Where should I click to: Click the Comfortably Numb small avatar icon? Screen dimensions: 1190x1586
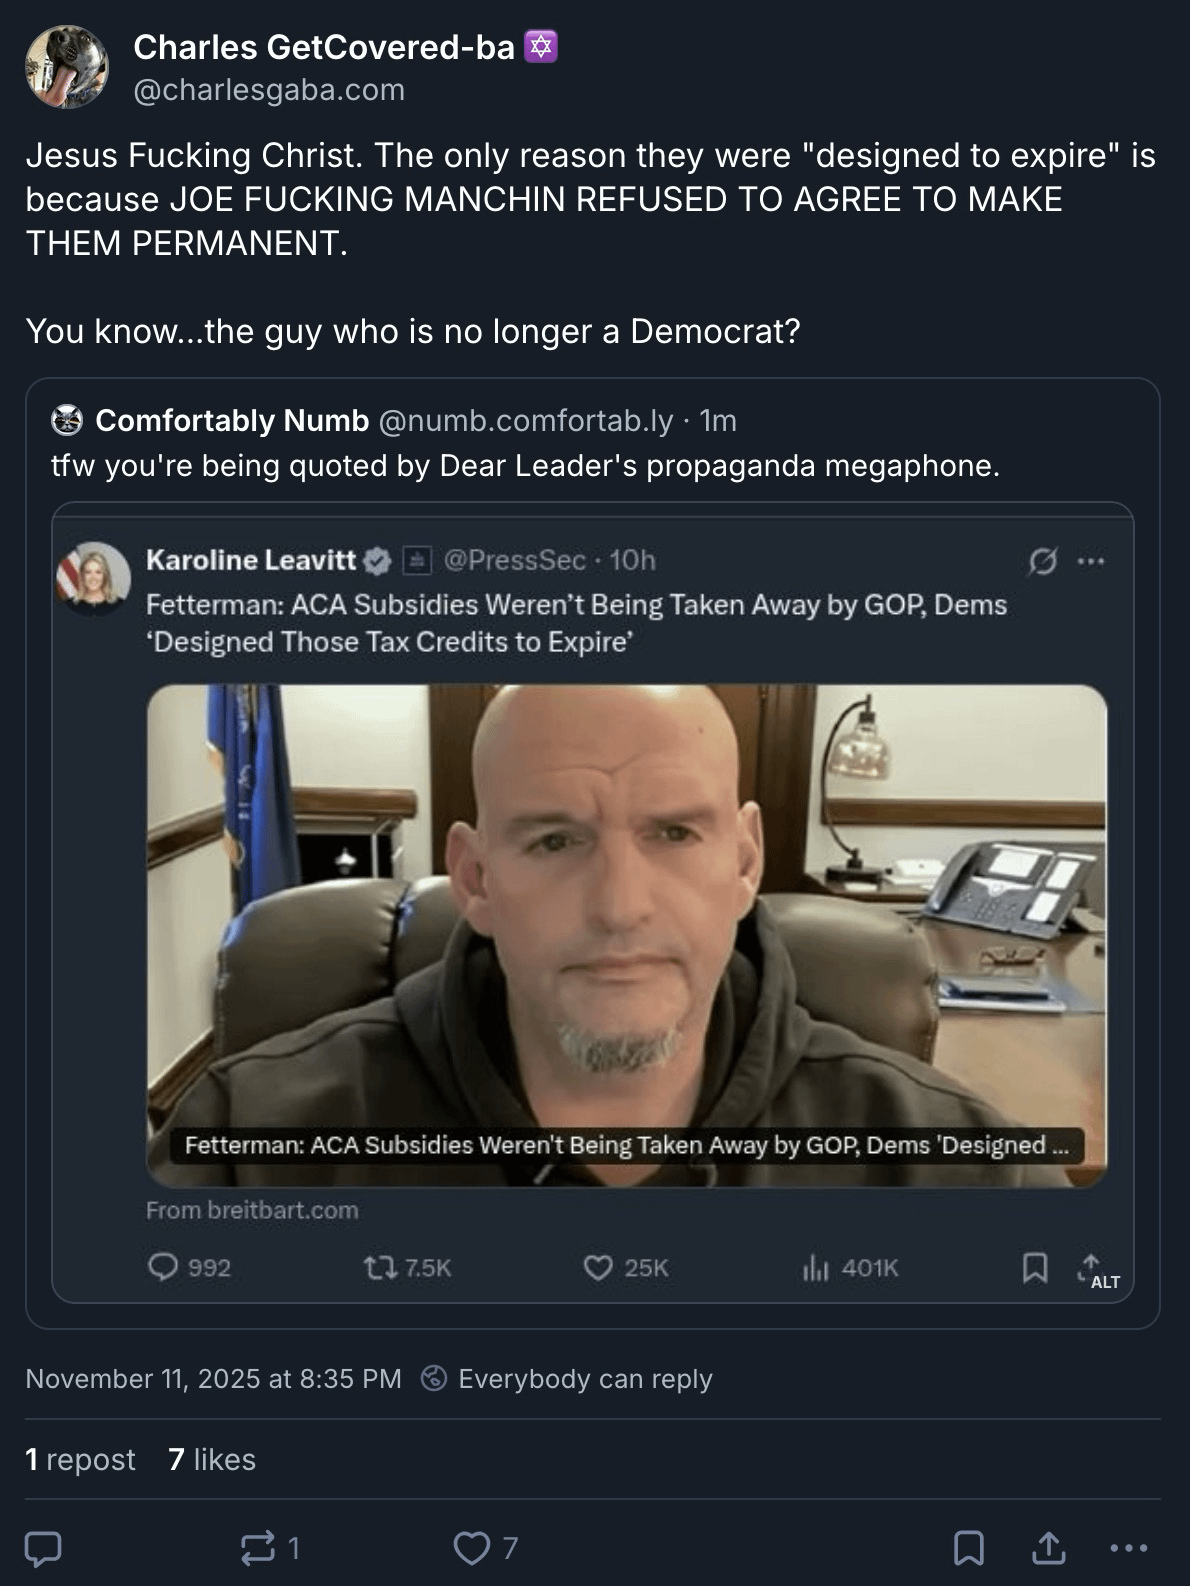tap(67, 421)
